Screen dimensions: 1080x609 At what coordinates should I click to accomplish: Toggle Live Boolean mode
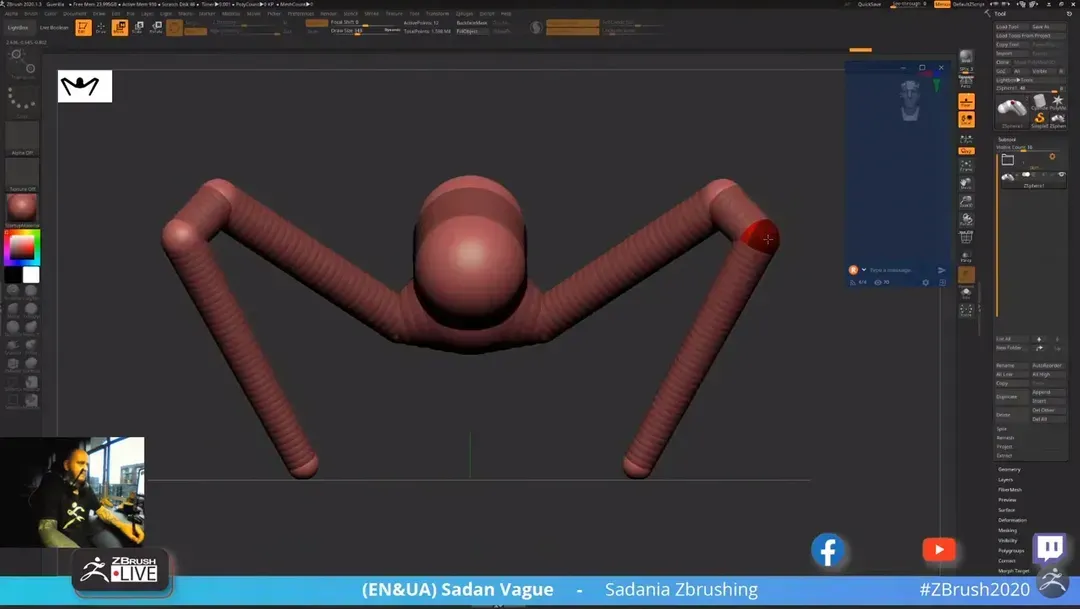(x=54, y=27)
